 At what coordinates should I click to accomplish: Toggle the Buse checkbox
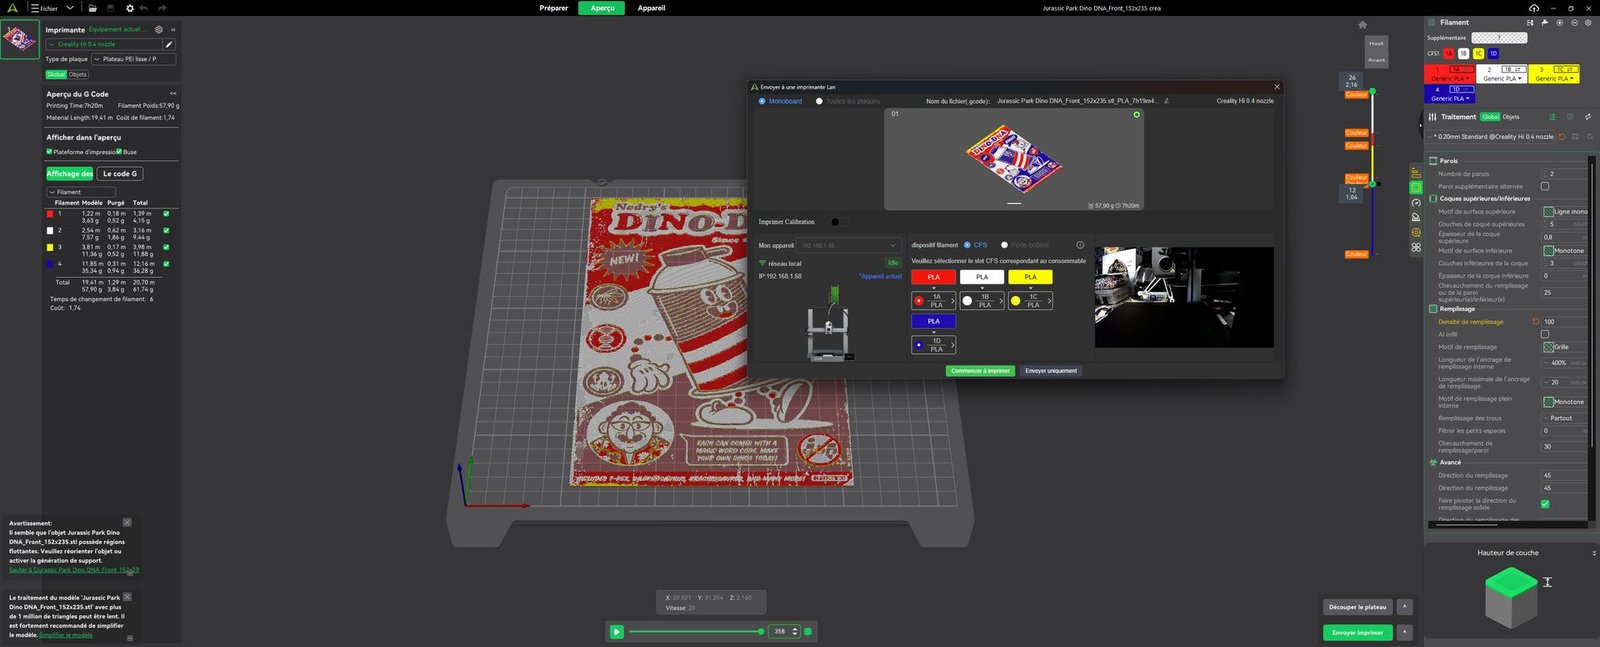pos(119,152)
